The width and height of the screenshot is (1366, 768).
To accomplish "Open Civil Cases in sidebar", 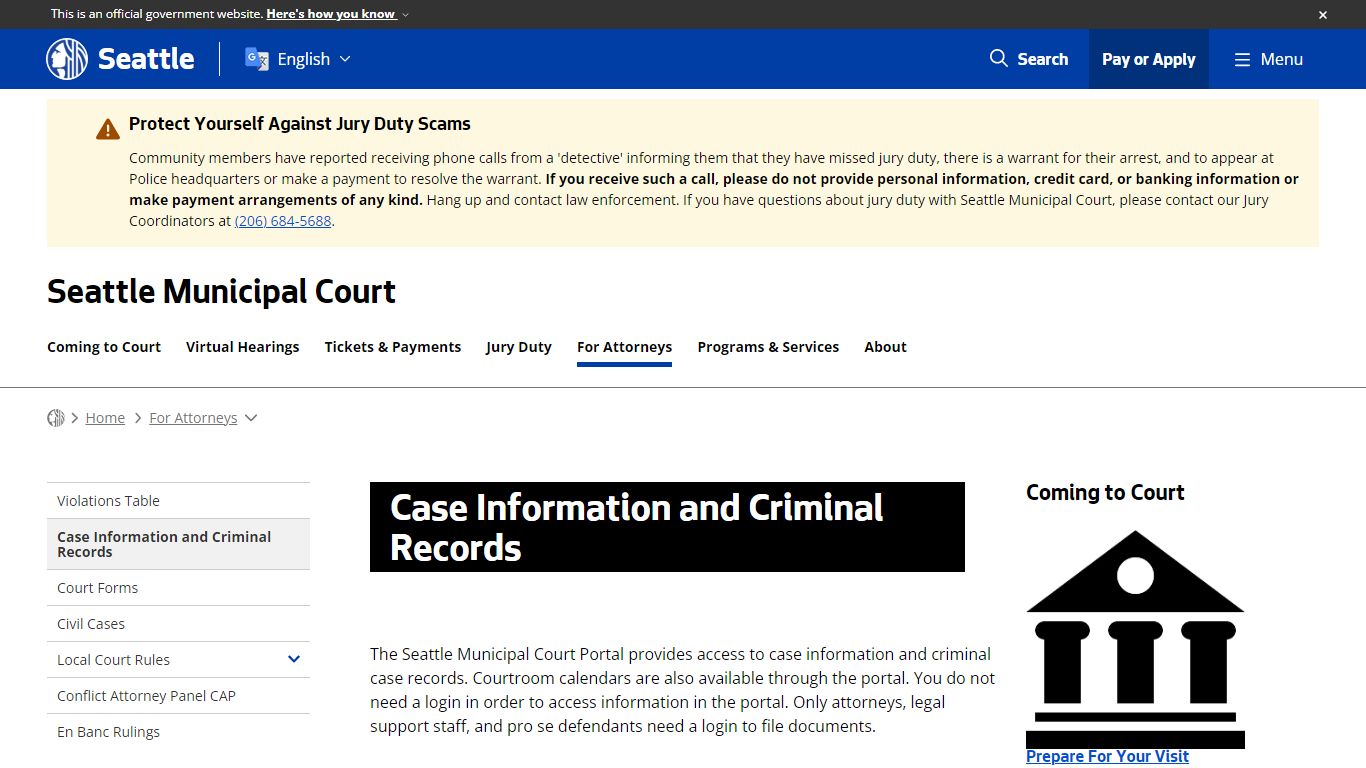I will click(x=178, y=624).
